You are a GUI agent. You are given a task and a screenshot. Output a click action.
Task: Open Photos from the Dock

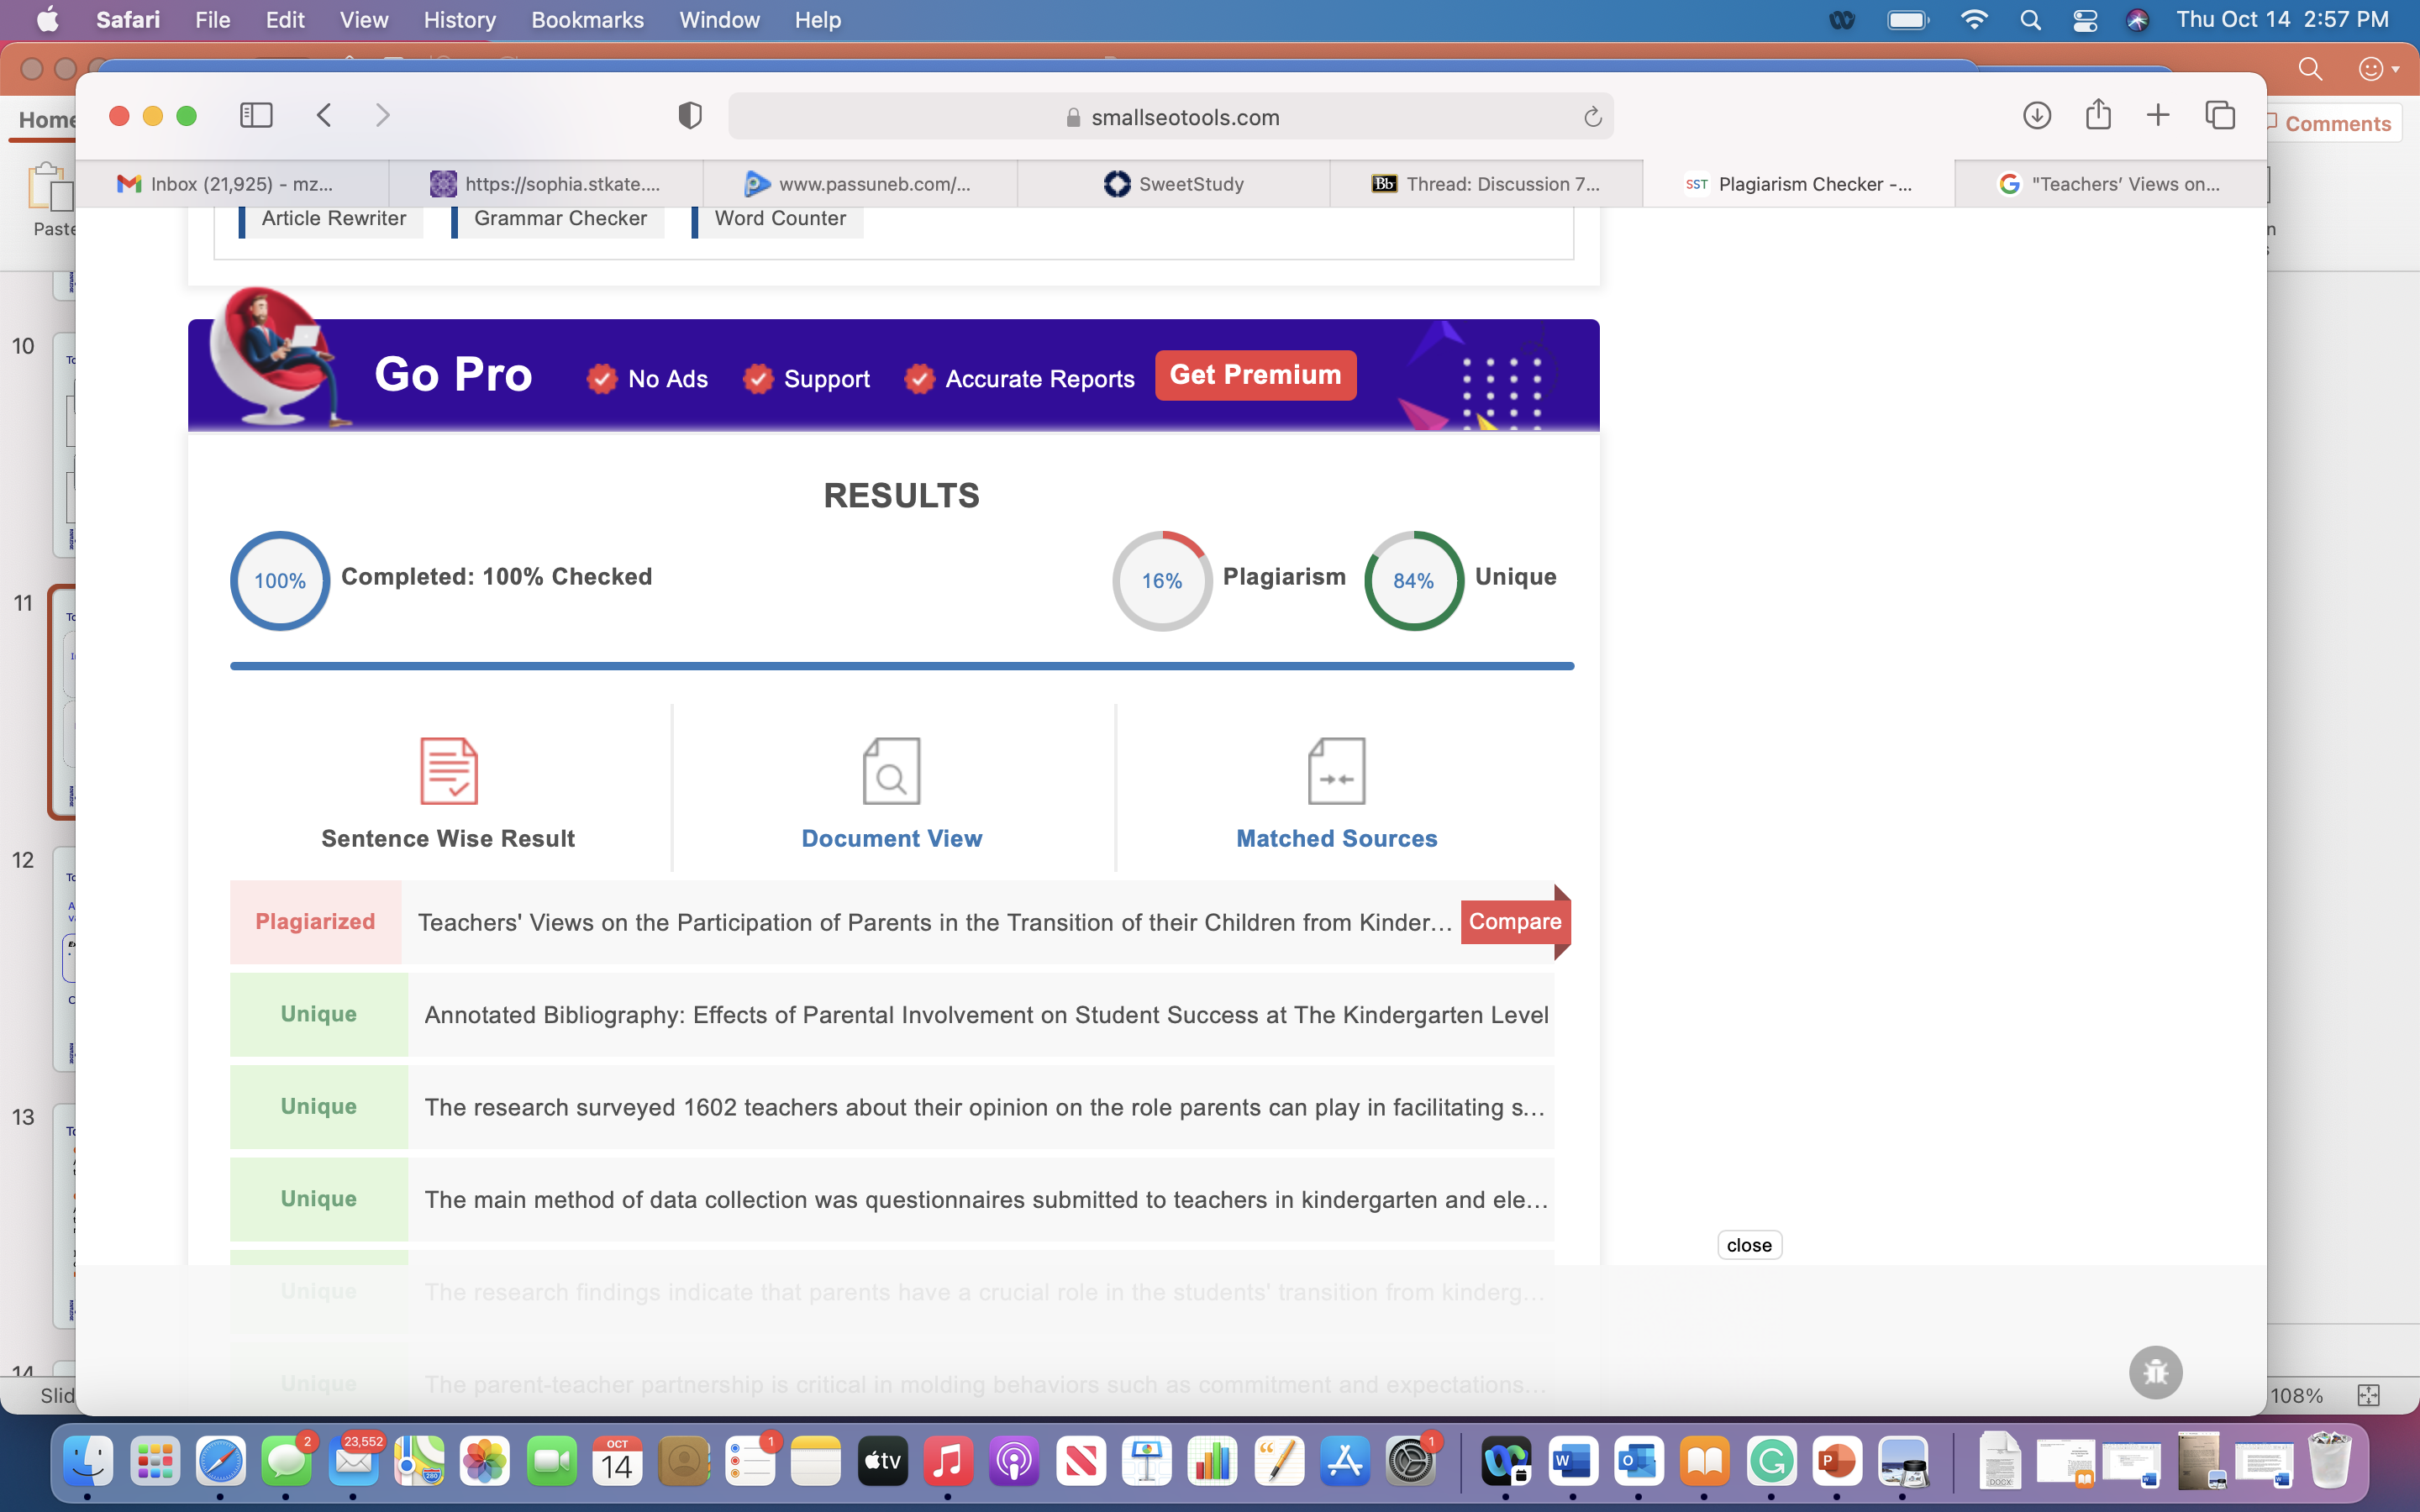485,1462
